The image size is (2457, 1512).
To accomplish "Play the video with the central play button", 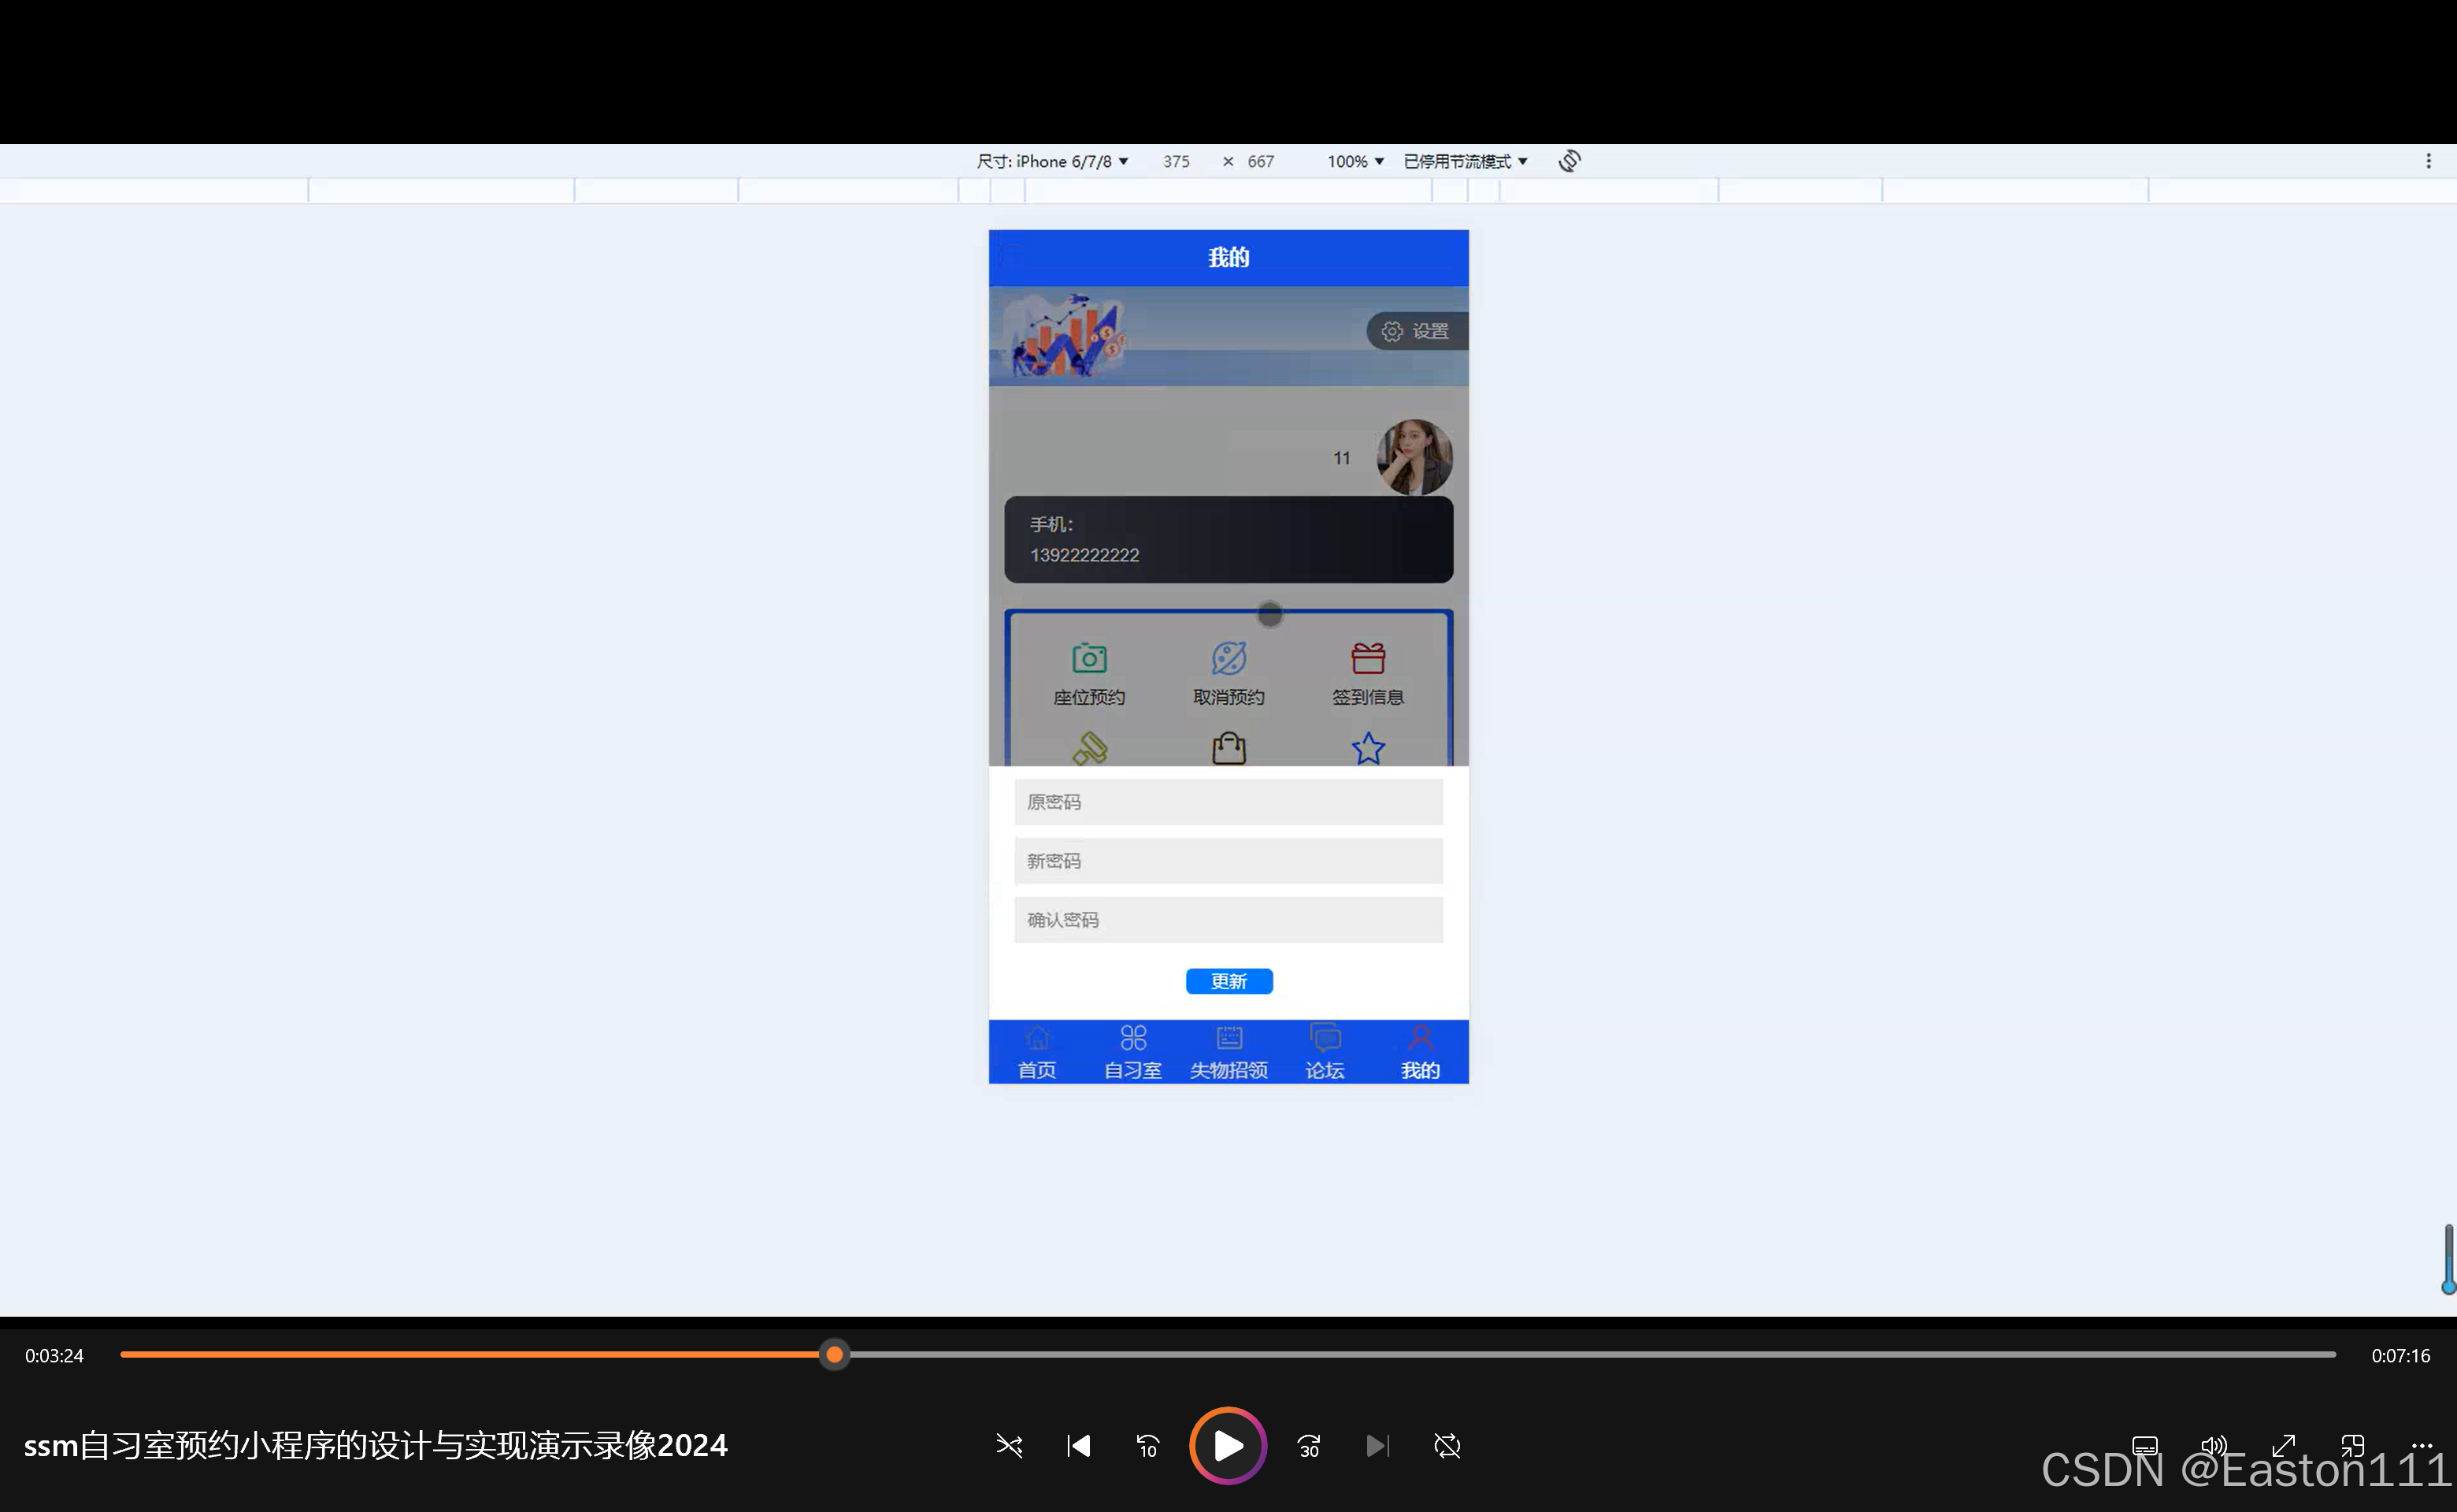I will click(1227, 1446).
